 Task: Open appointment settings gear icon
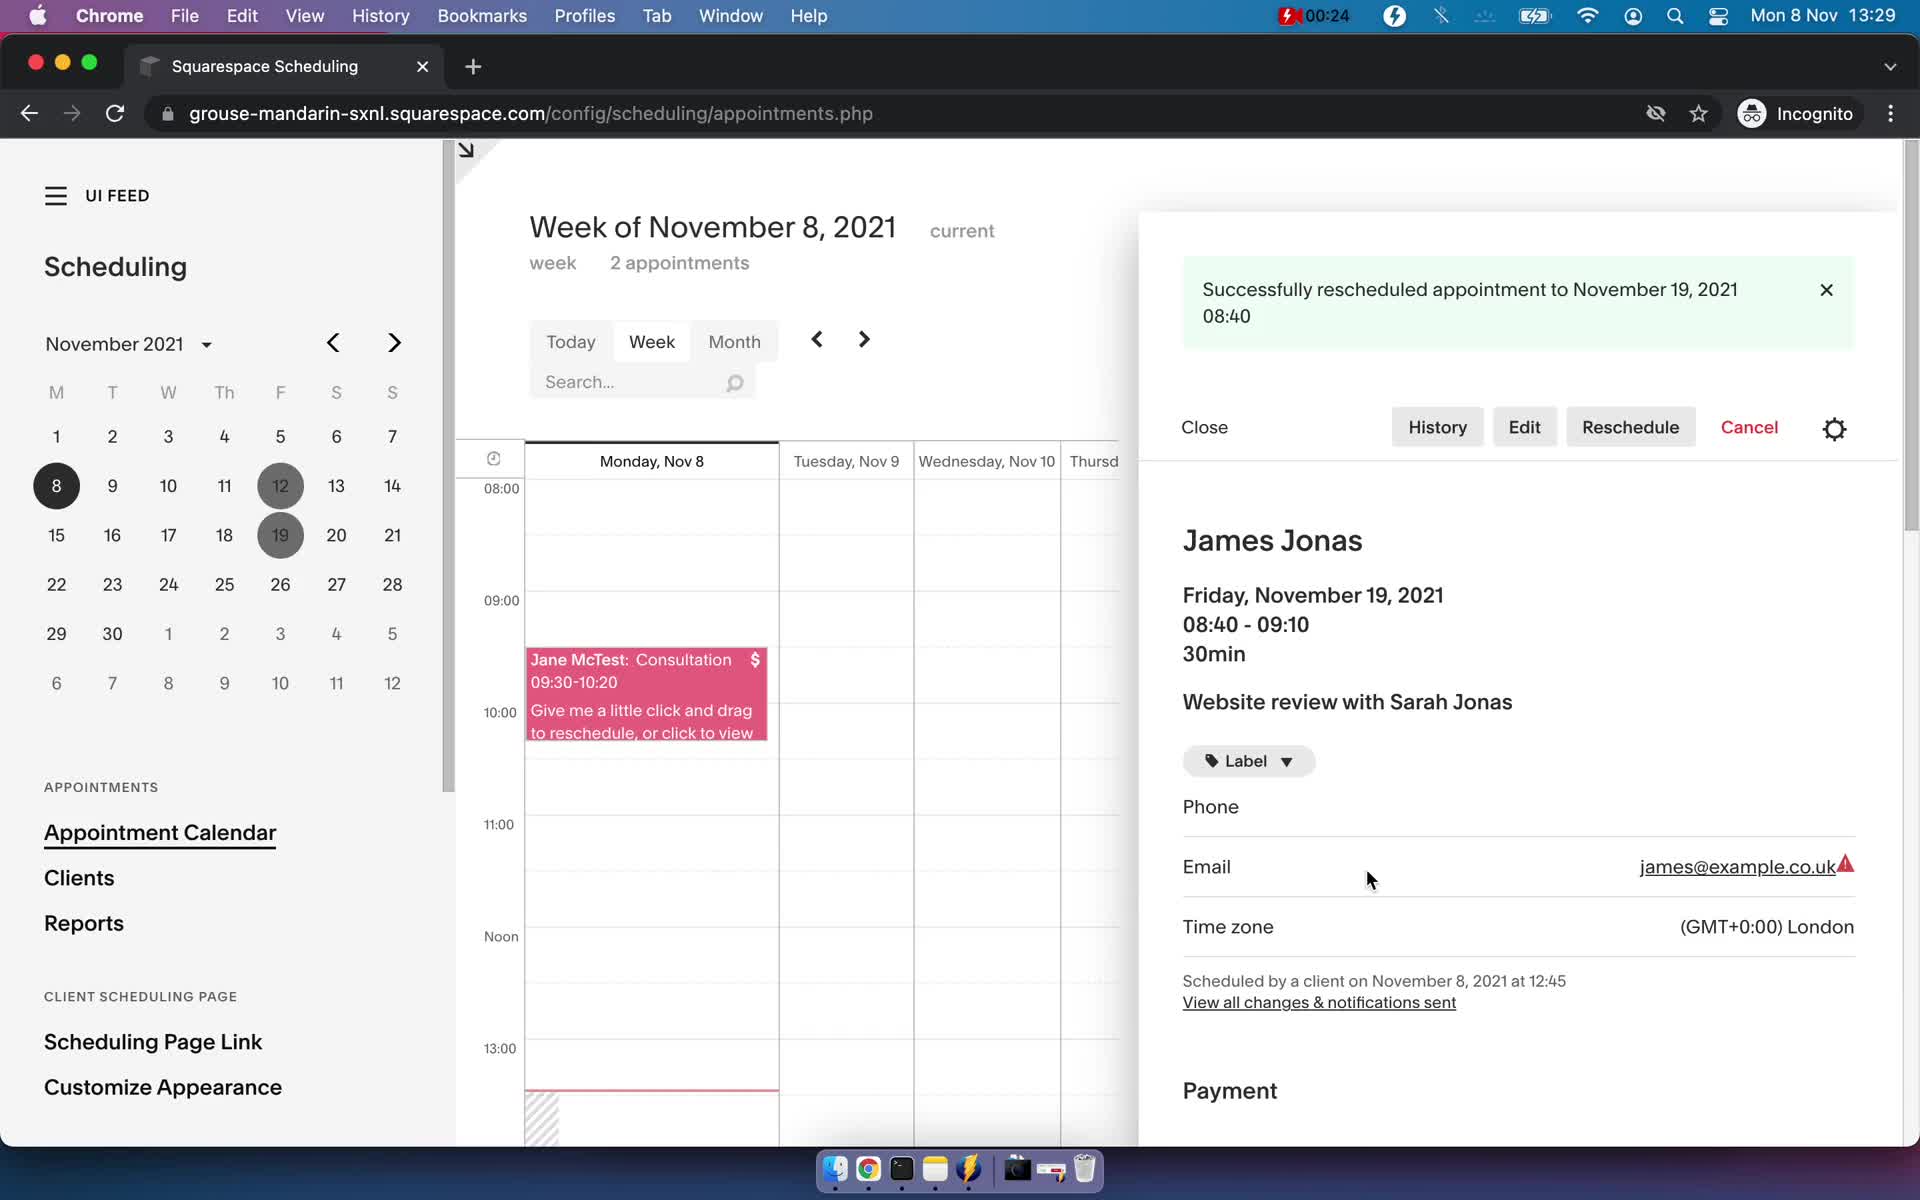[x=1834, y=429]
